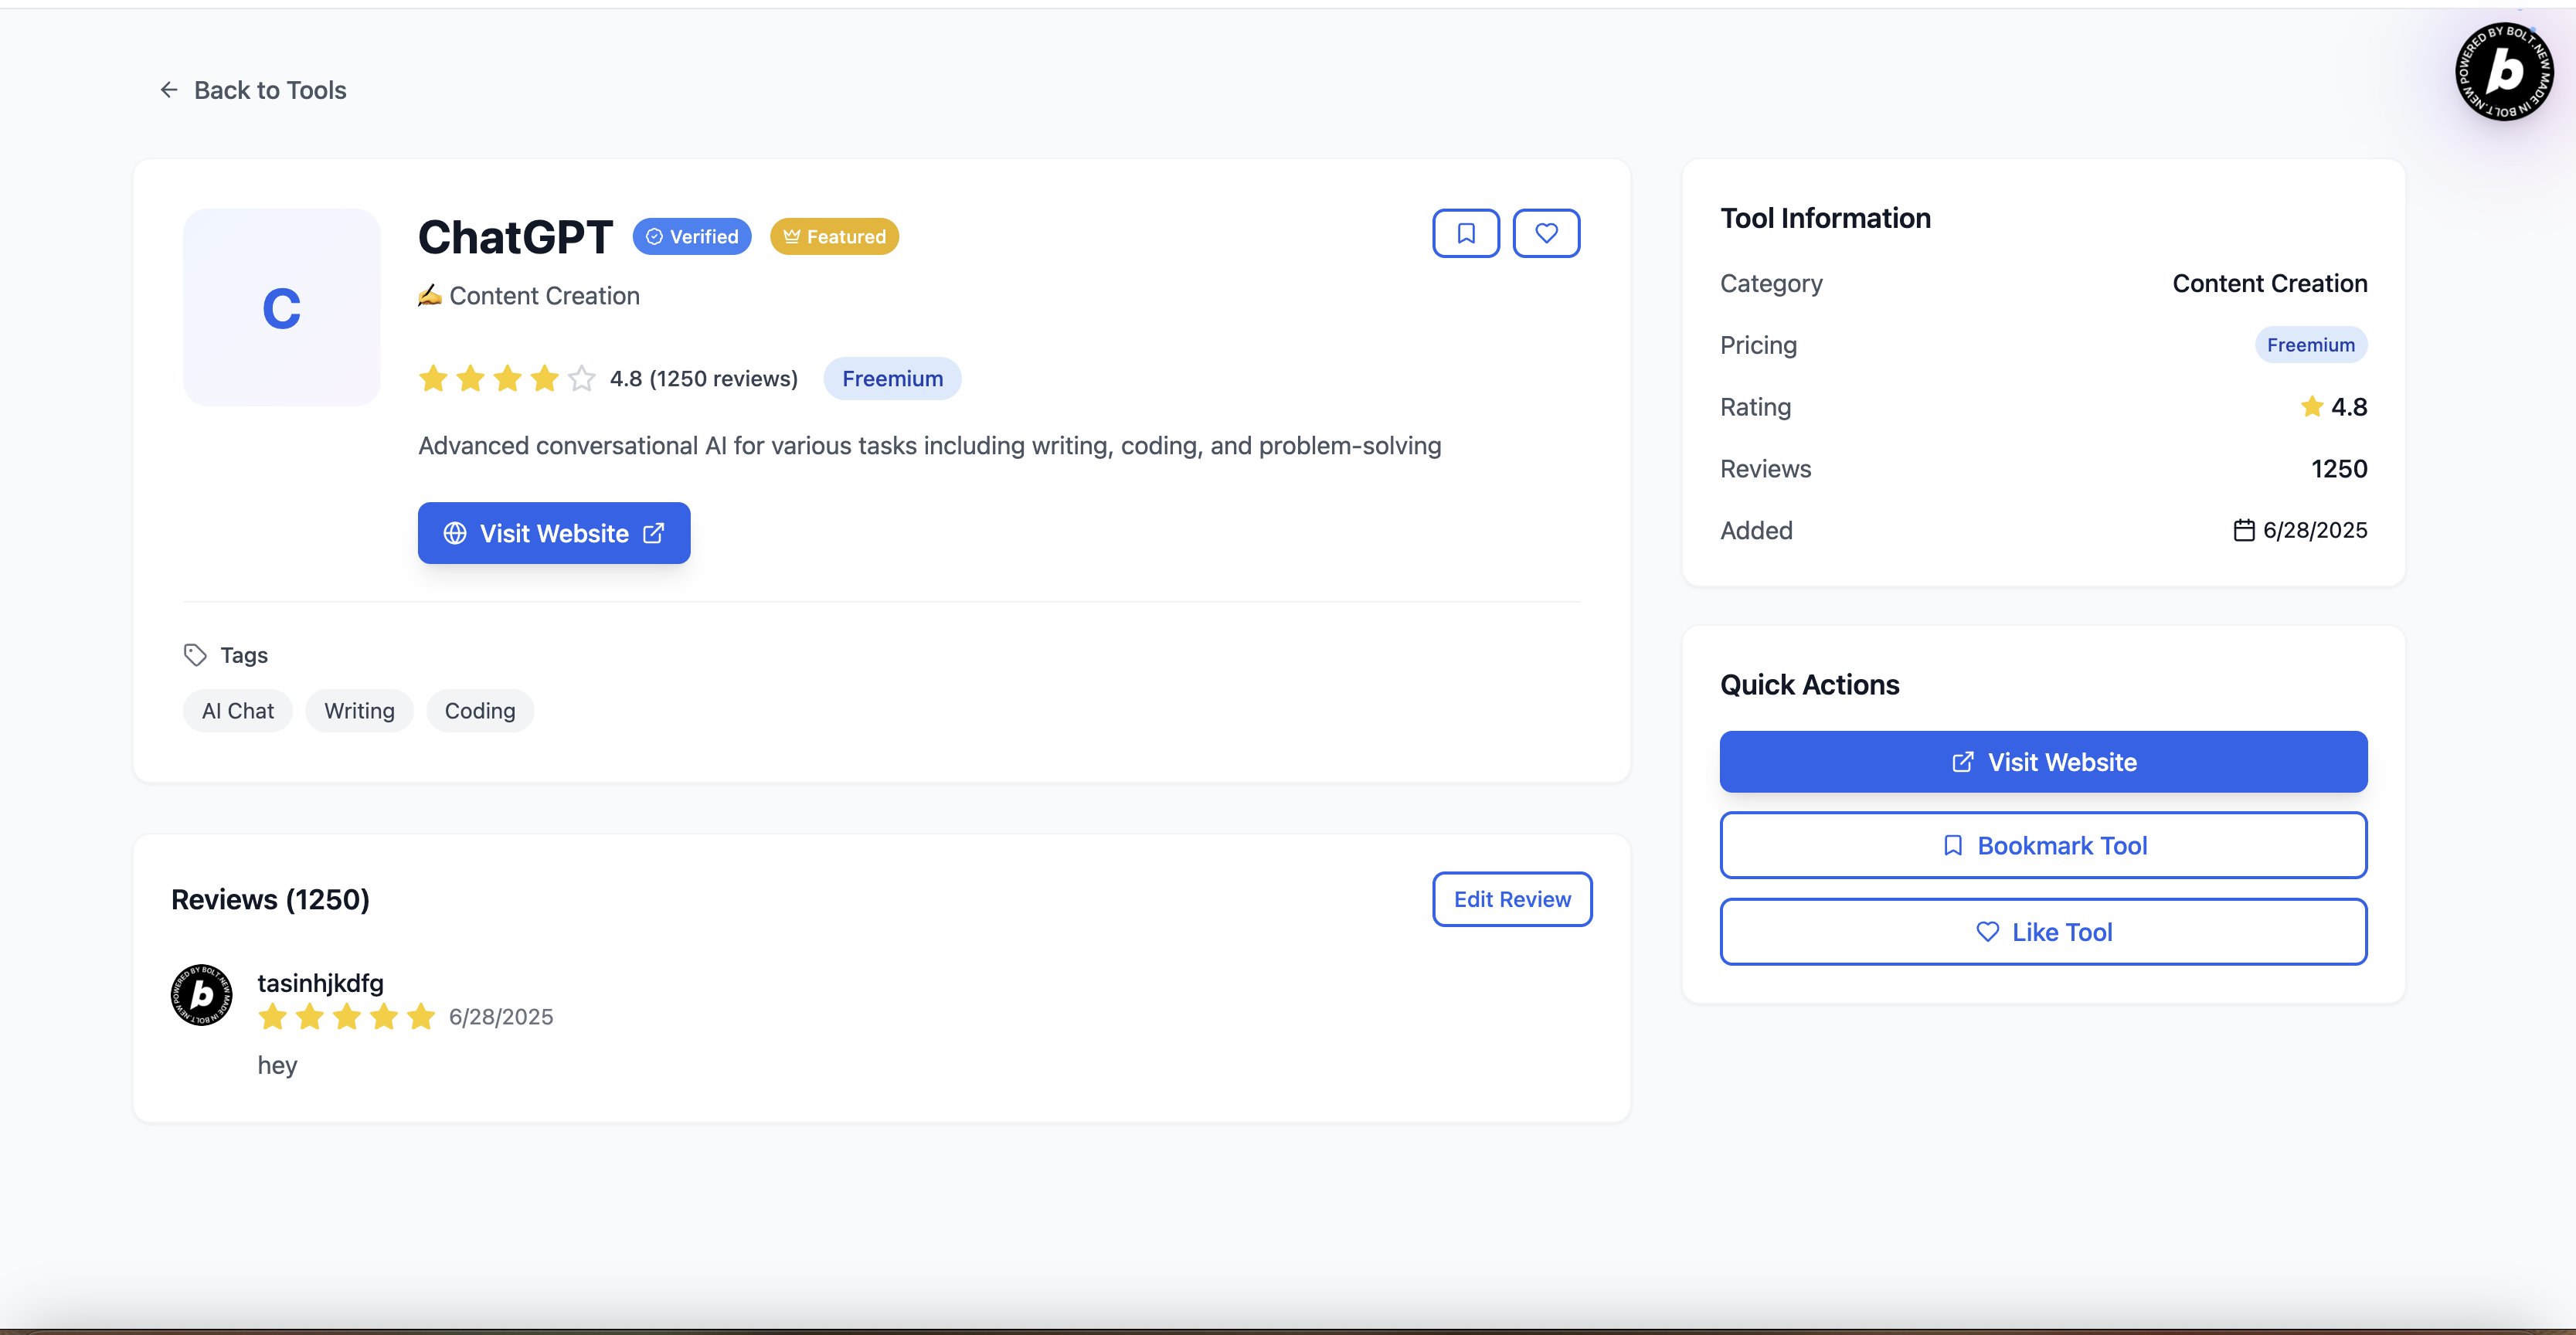Viewport: 2576px width, 1335px height.
Task: Click the tag icon next to Tags
Action: pyautogui.click(x=195, y=655)
